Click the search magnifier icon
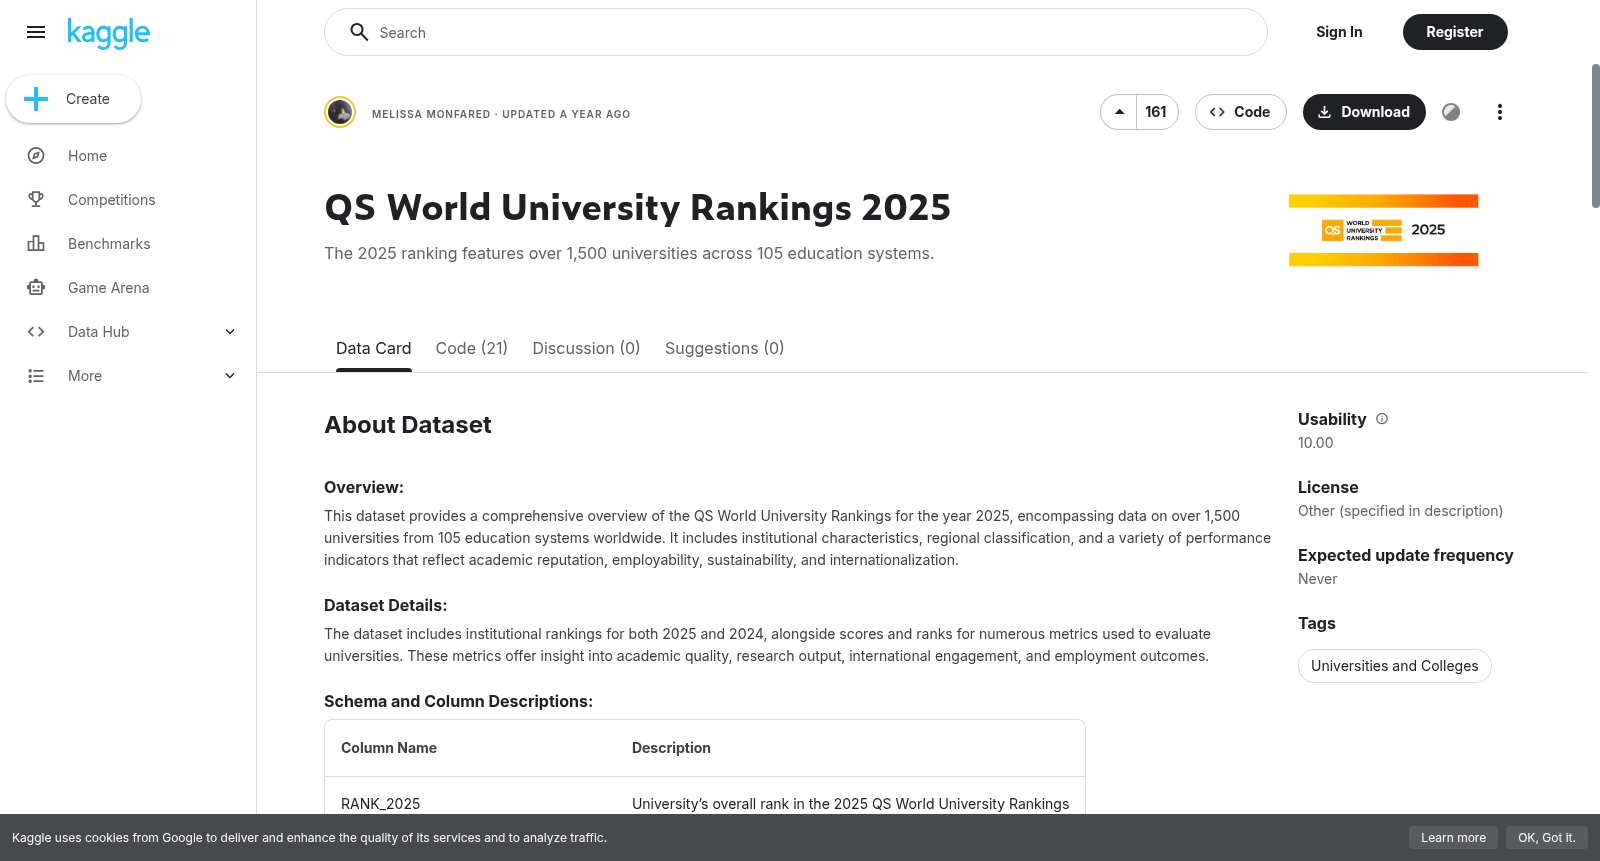1600x861 pixels. coord(359,32)
